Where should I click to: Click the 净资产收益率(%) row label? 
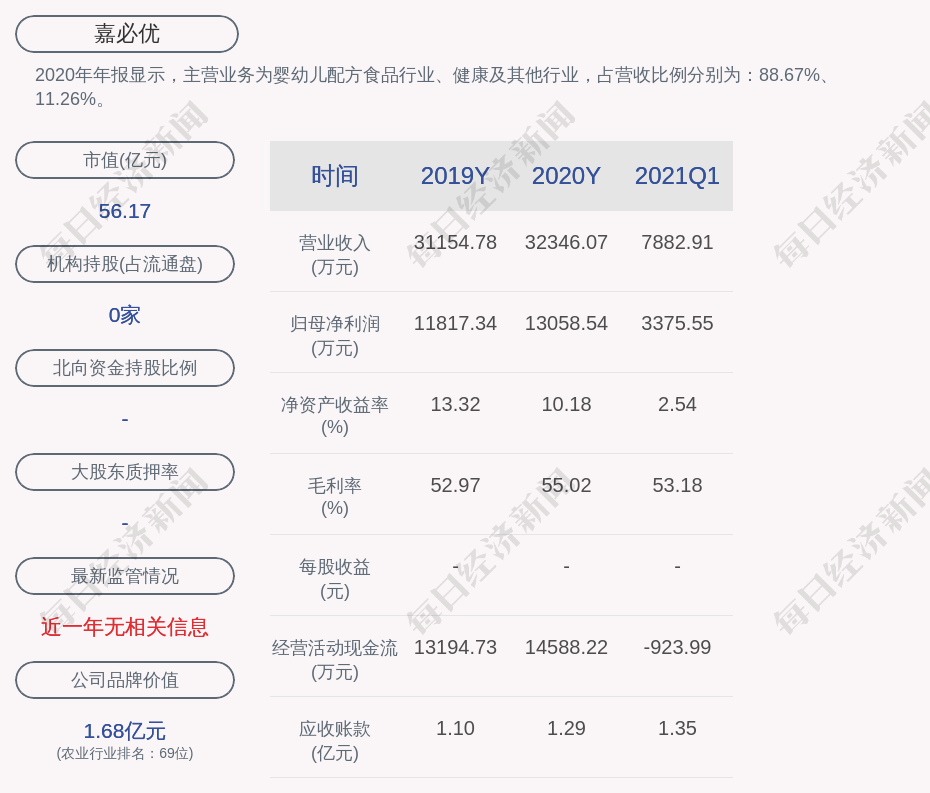click(335, 416)
